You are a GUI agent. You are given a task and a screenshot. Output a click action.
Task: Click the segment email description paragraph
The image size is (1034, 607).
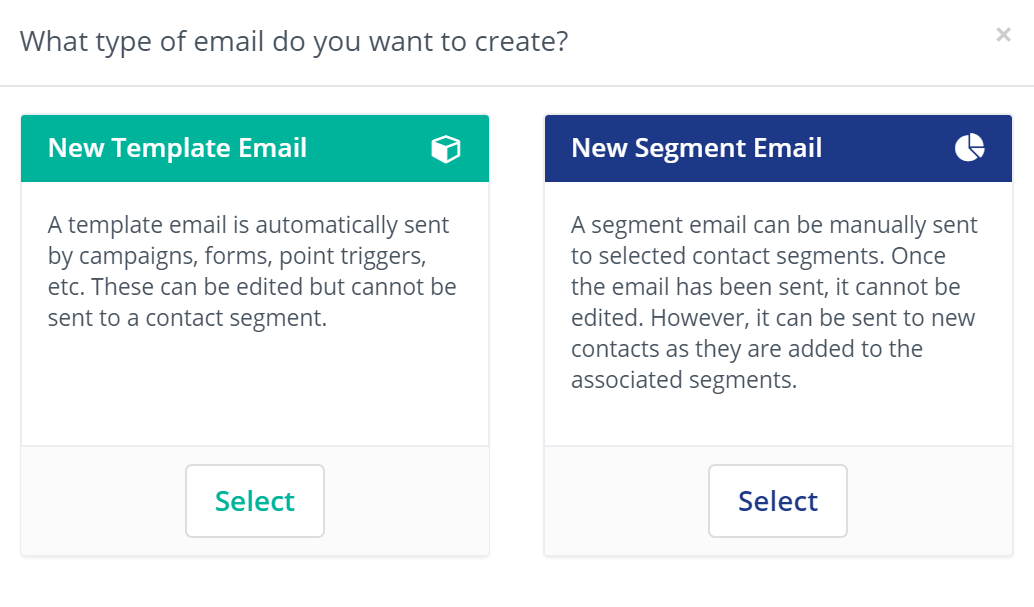click(774, 302)
